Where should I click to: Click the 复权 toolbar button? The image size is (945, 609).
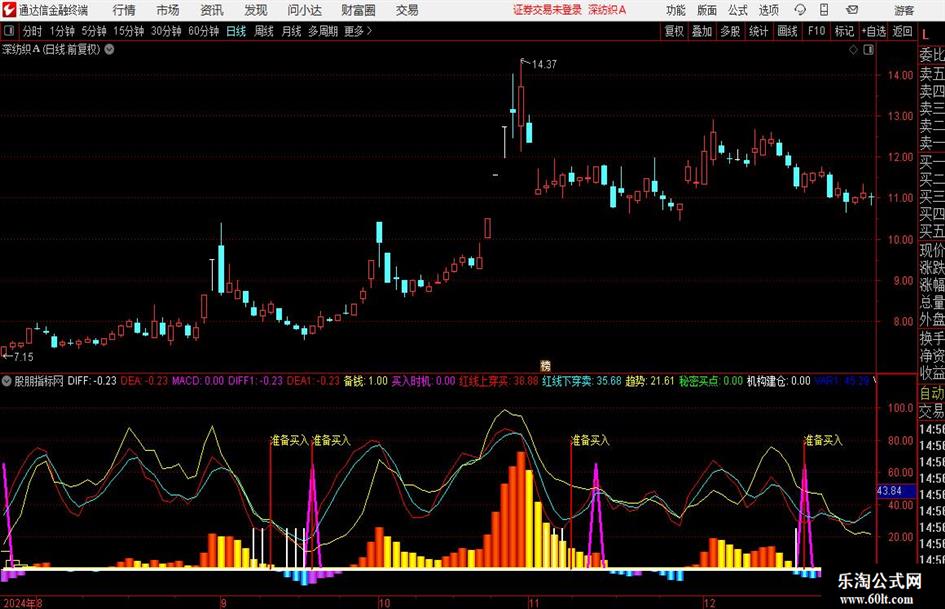674,31
